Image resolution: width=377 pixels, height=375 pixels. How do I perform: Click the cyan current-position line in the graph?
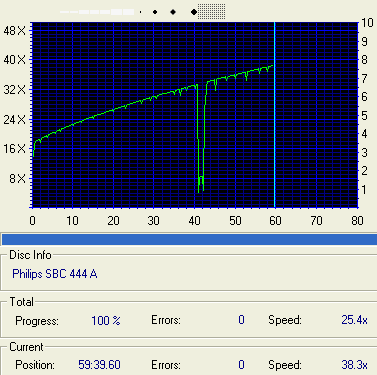tap(274, 115)
